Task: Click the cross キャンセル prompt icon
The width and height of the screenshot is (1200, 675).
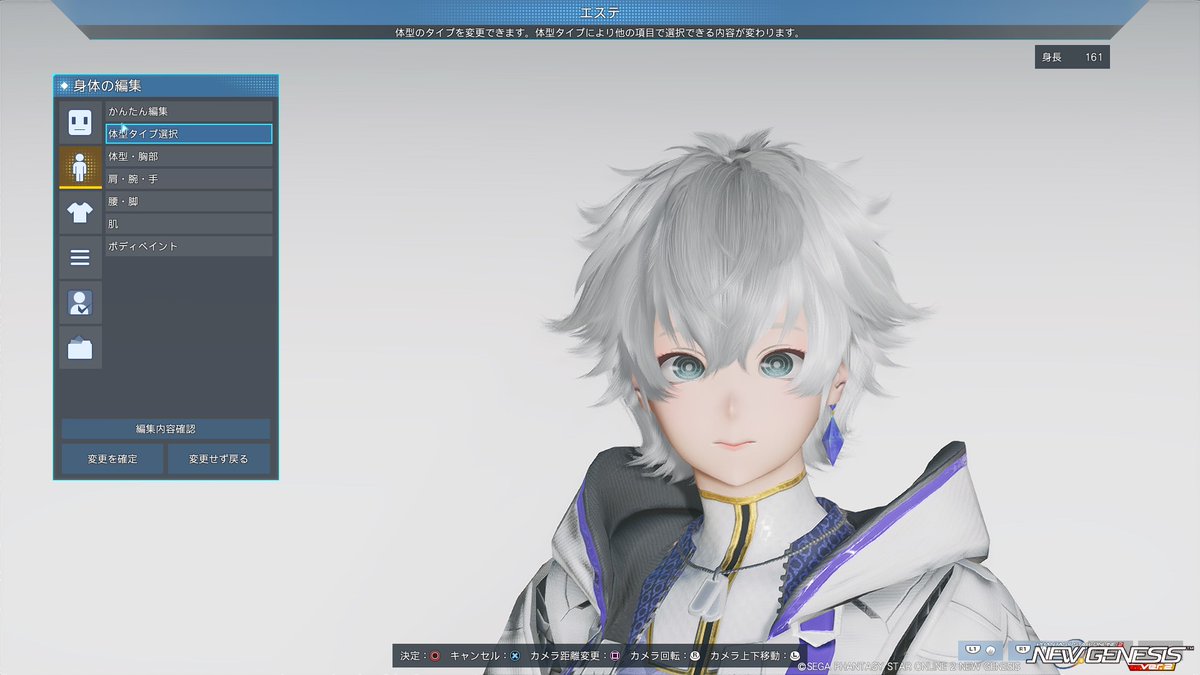Action: click(514, 656)
